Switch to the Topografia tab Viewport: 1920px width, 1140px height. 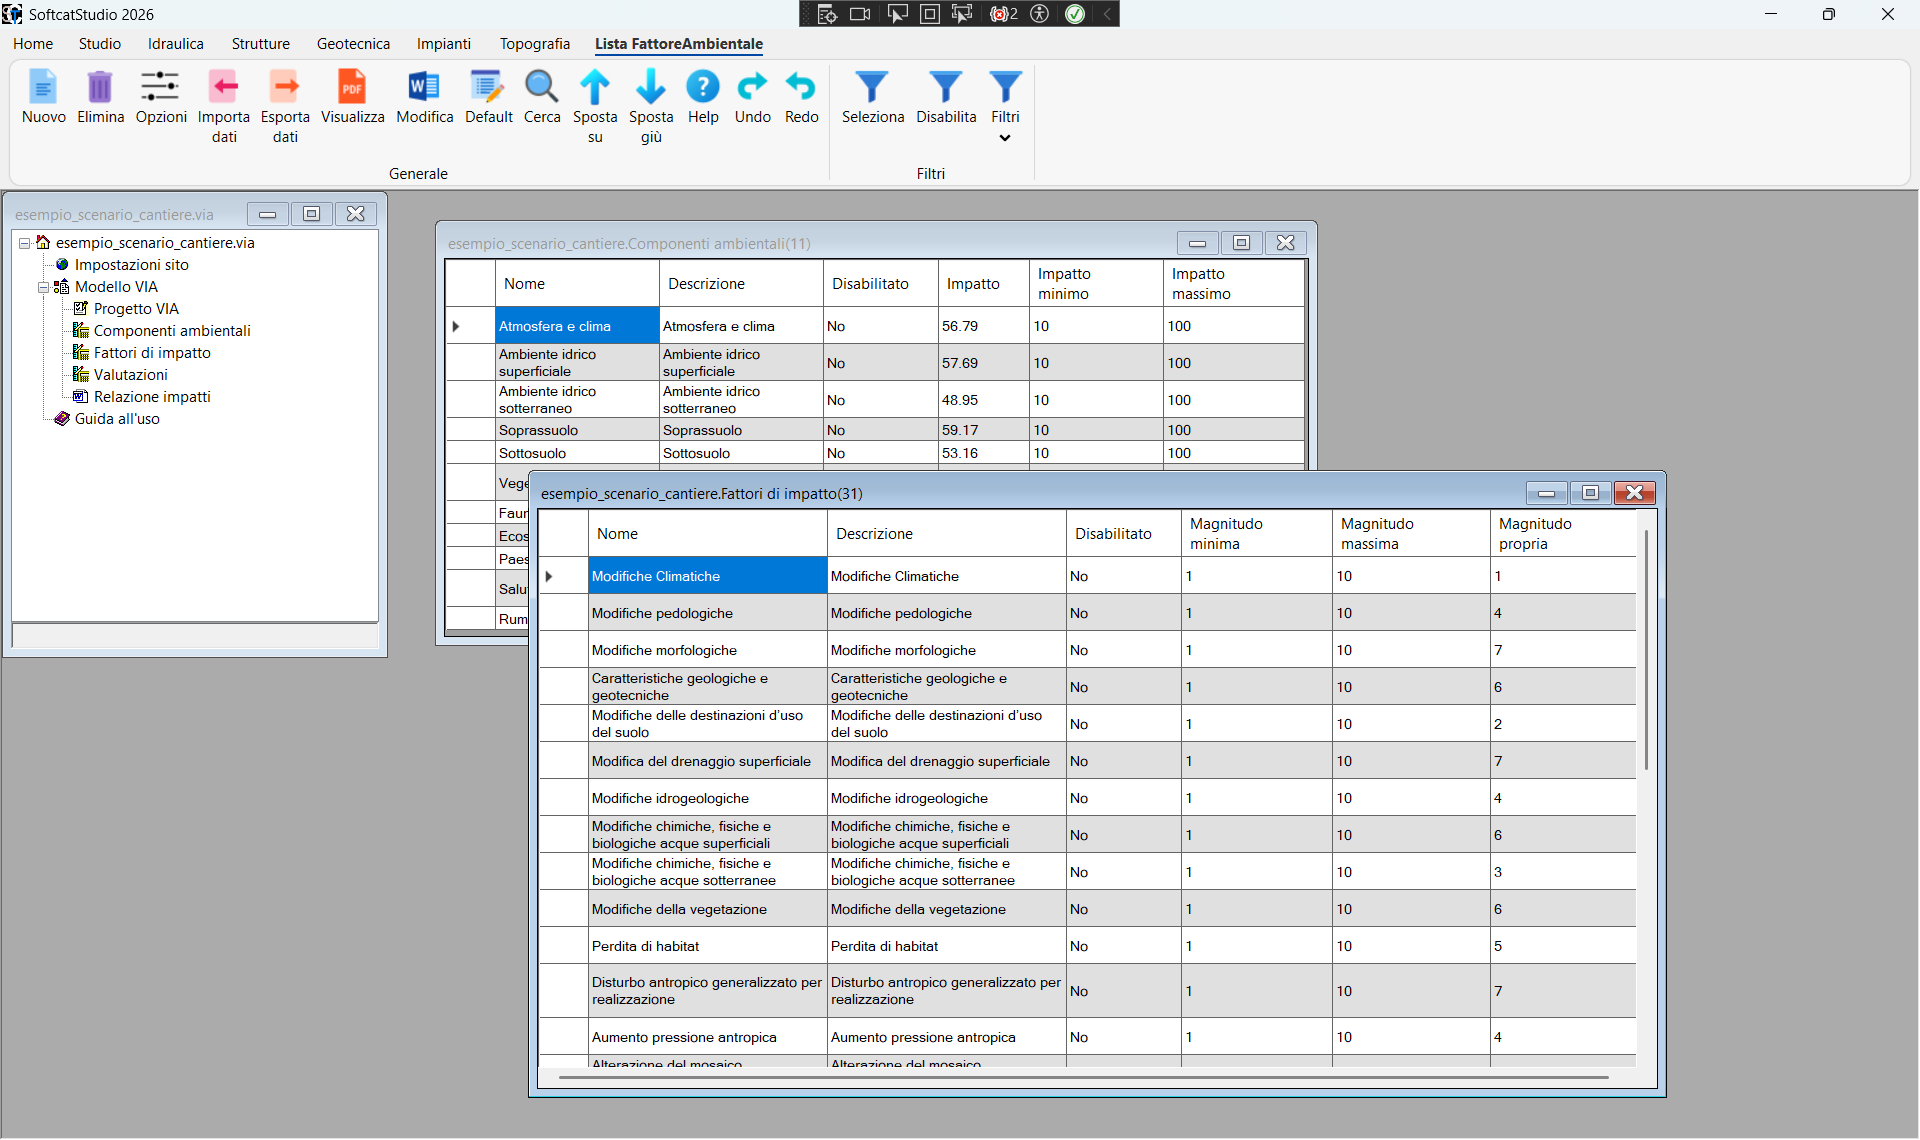[535, 44]
